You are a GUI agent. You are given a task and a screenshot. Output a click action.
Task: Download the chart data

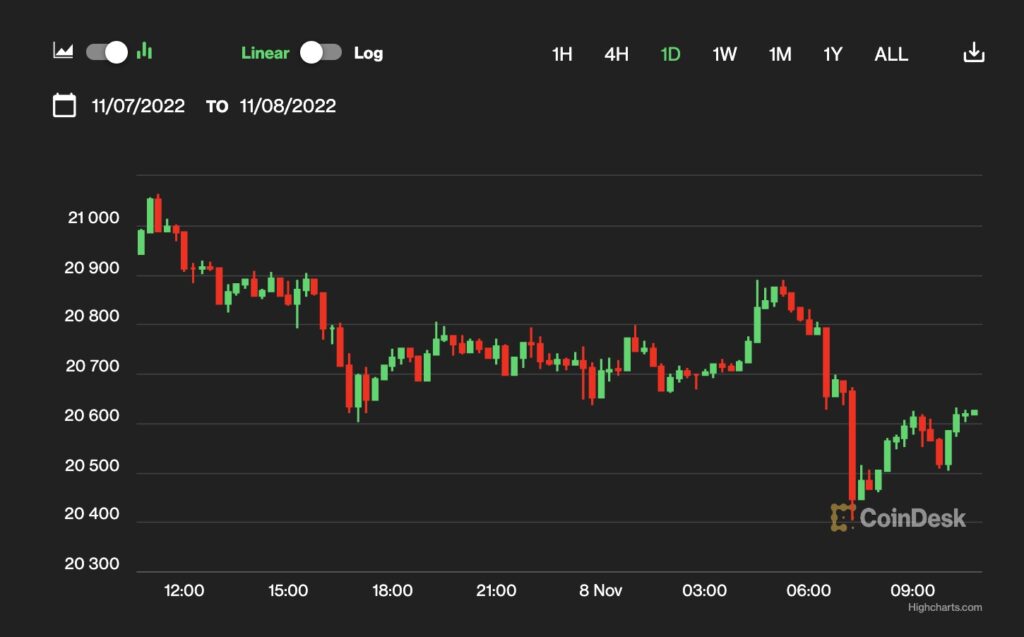click(x=974, y=52)
